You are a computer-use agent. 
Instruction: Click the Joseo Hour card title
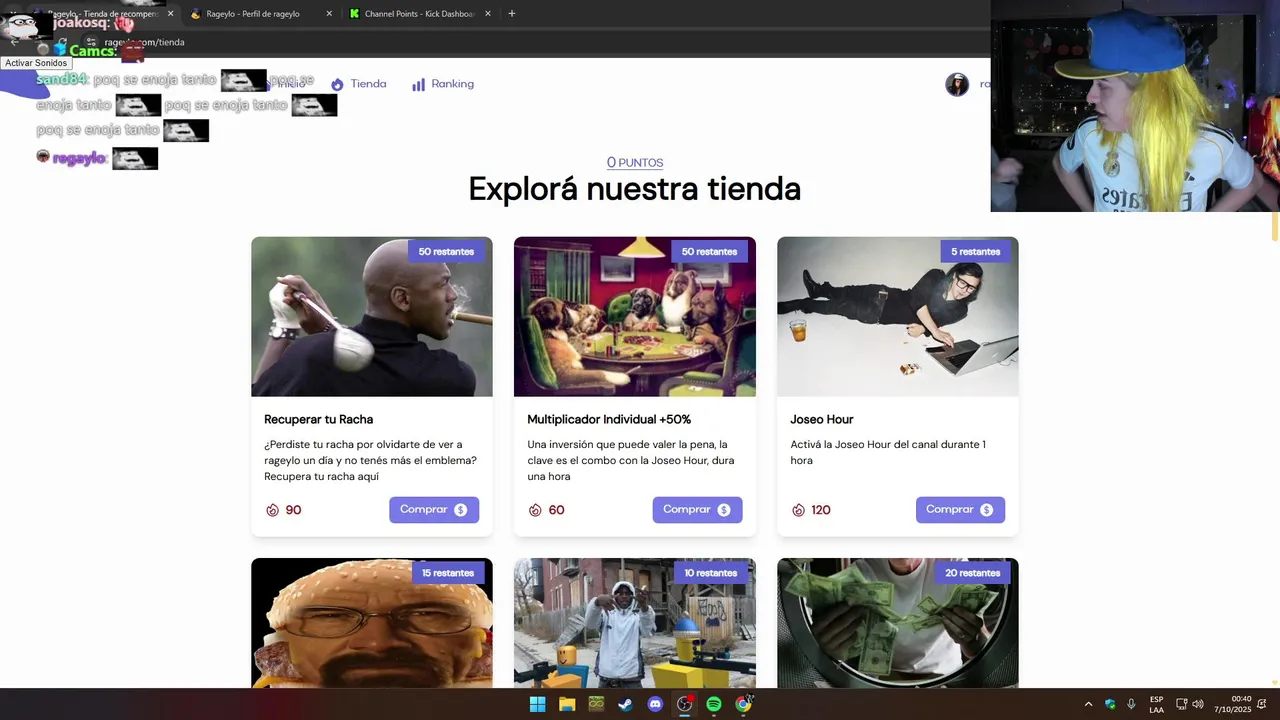click(822, 419)
